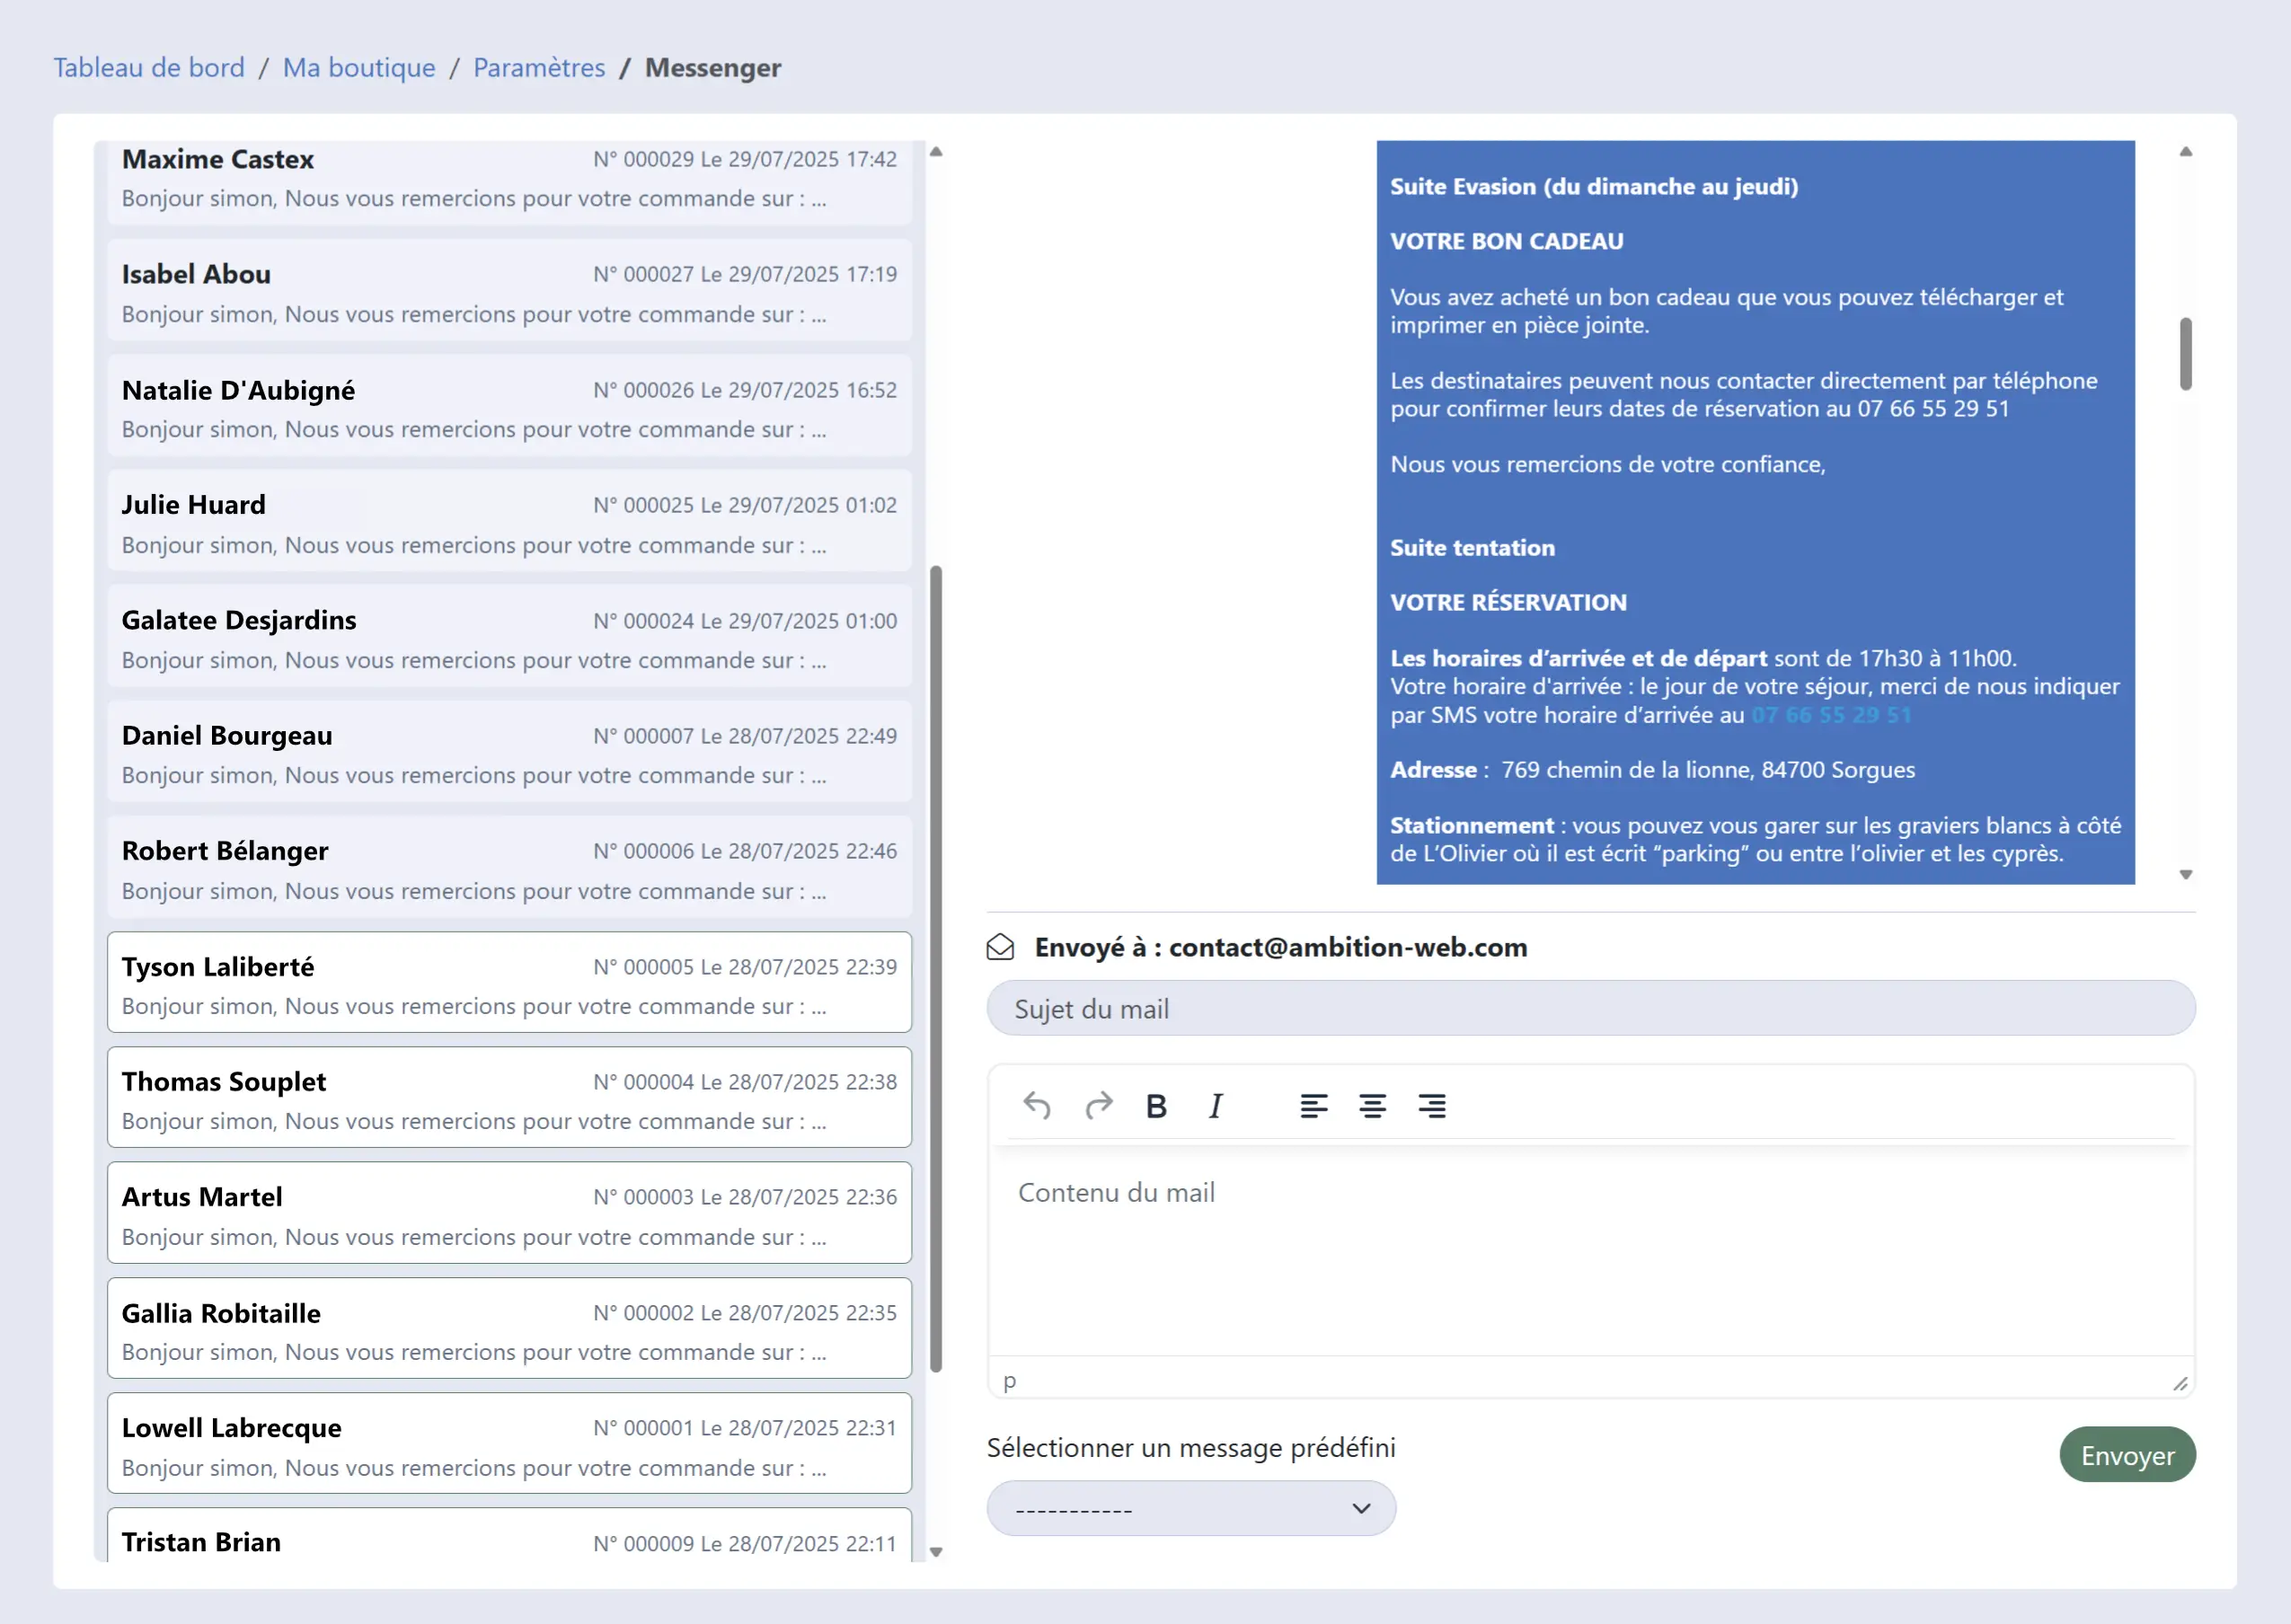Click the Envoyer button

(x=2127, y=1455)
